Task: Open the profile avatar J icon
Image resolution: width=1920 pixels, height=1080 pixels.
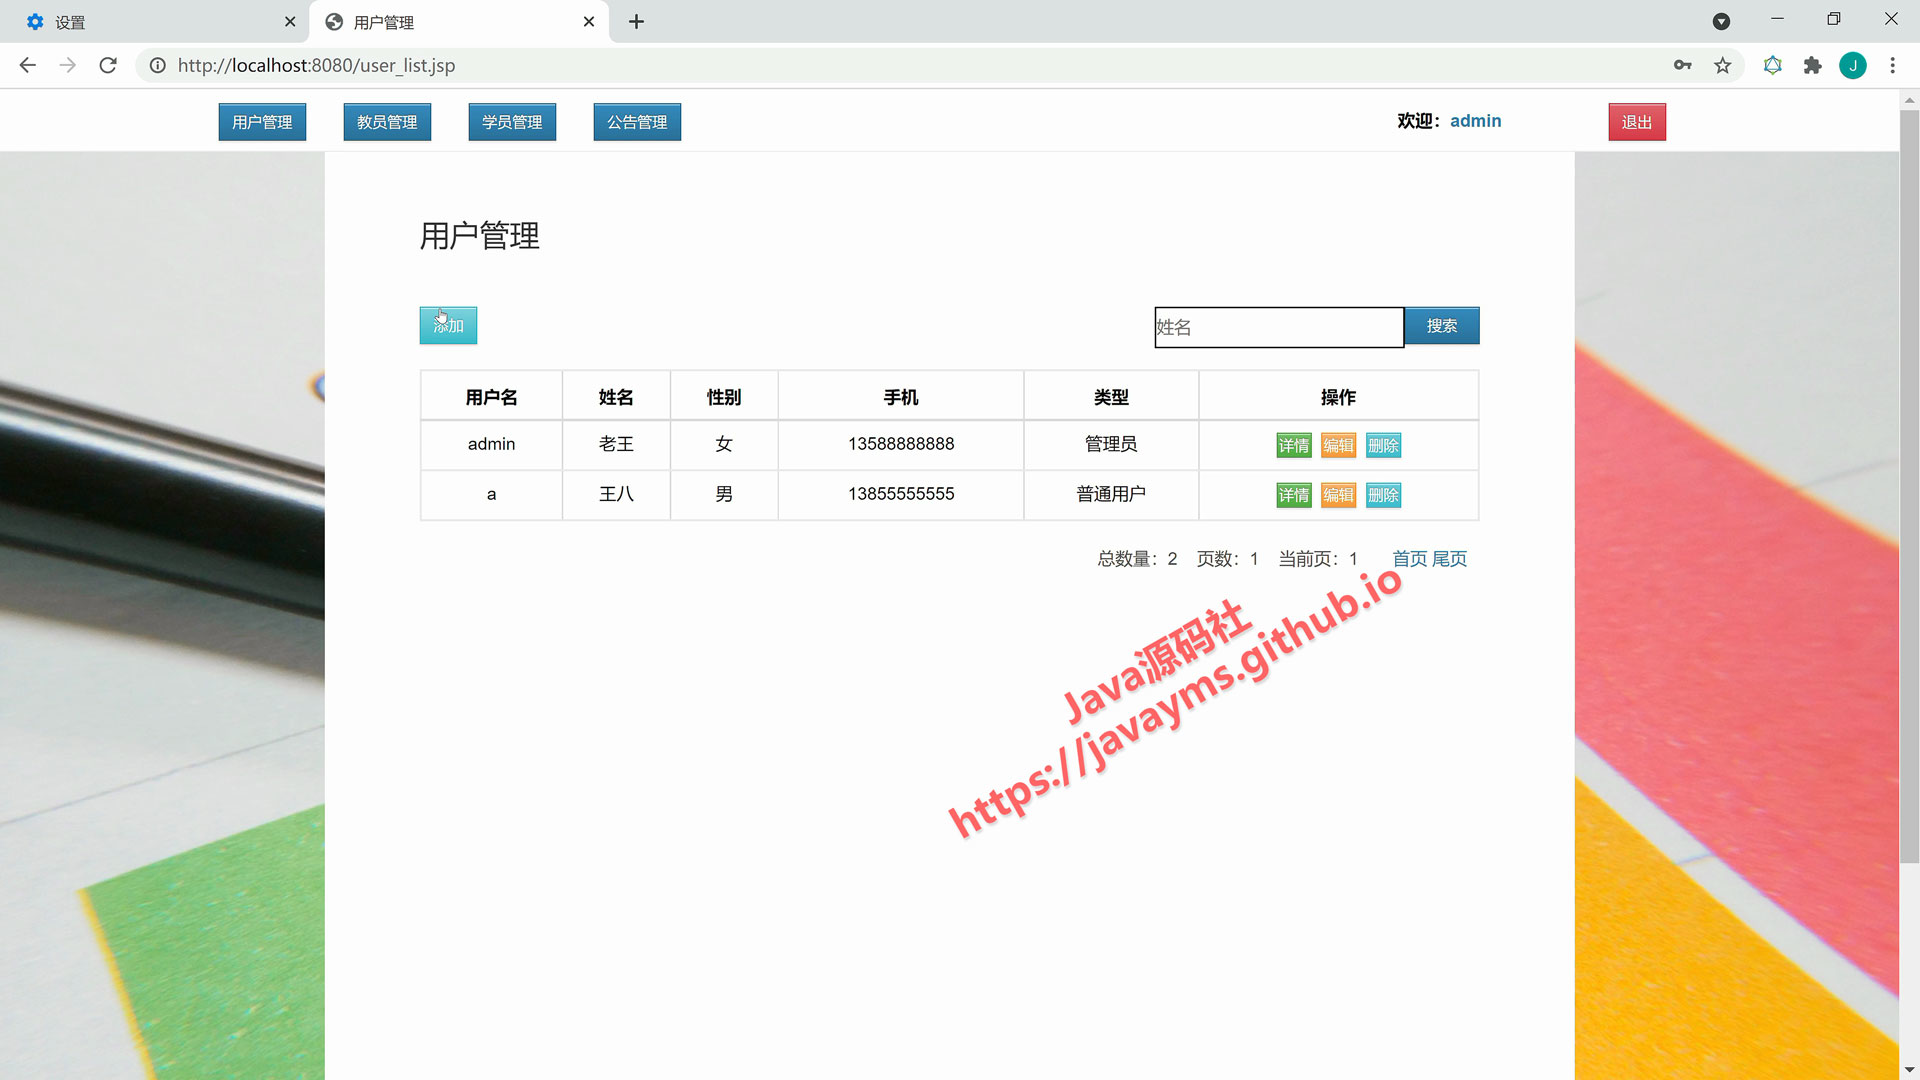Action: click(1852, 65)
